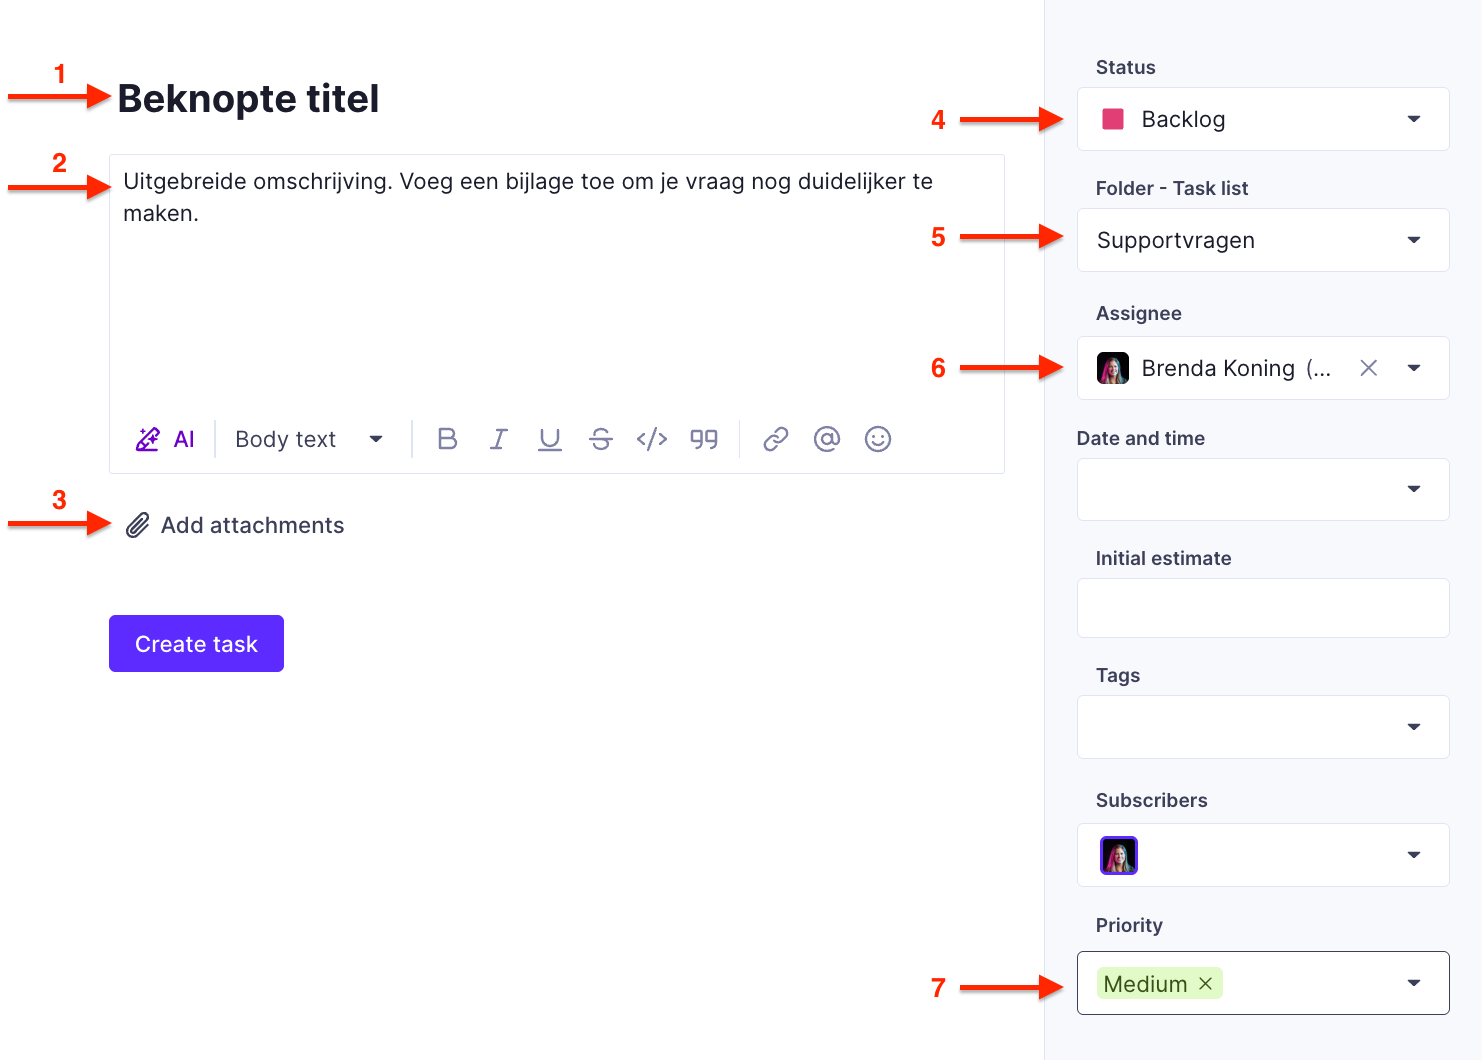
Task: Click the Initial estimate input field
Action: tap(1263, 608)
